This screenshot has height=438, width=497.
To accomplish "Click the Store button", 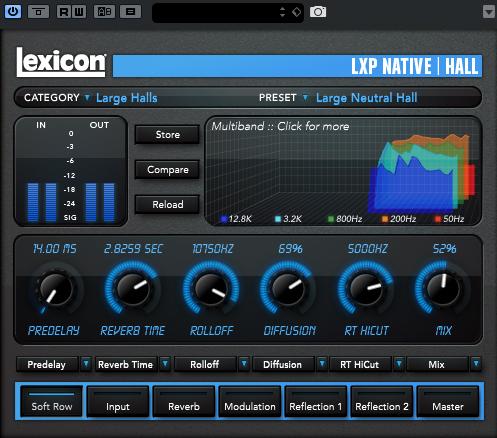I will click(167, 135).
